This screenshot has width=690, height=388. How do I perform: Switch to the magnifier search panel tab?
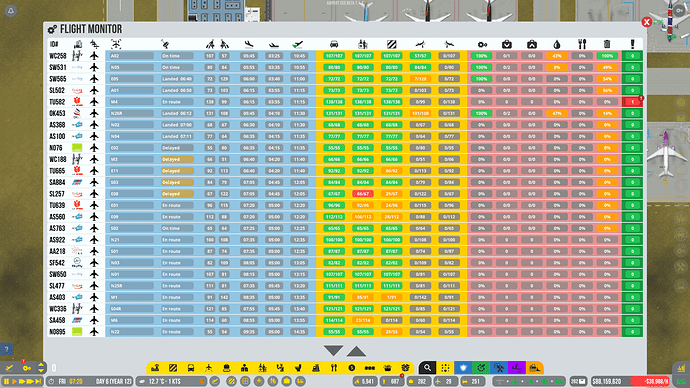pos(427,368)
